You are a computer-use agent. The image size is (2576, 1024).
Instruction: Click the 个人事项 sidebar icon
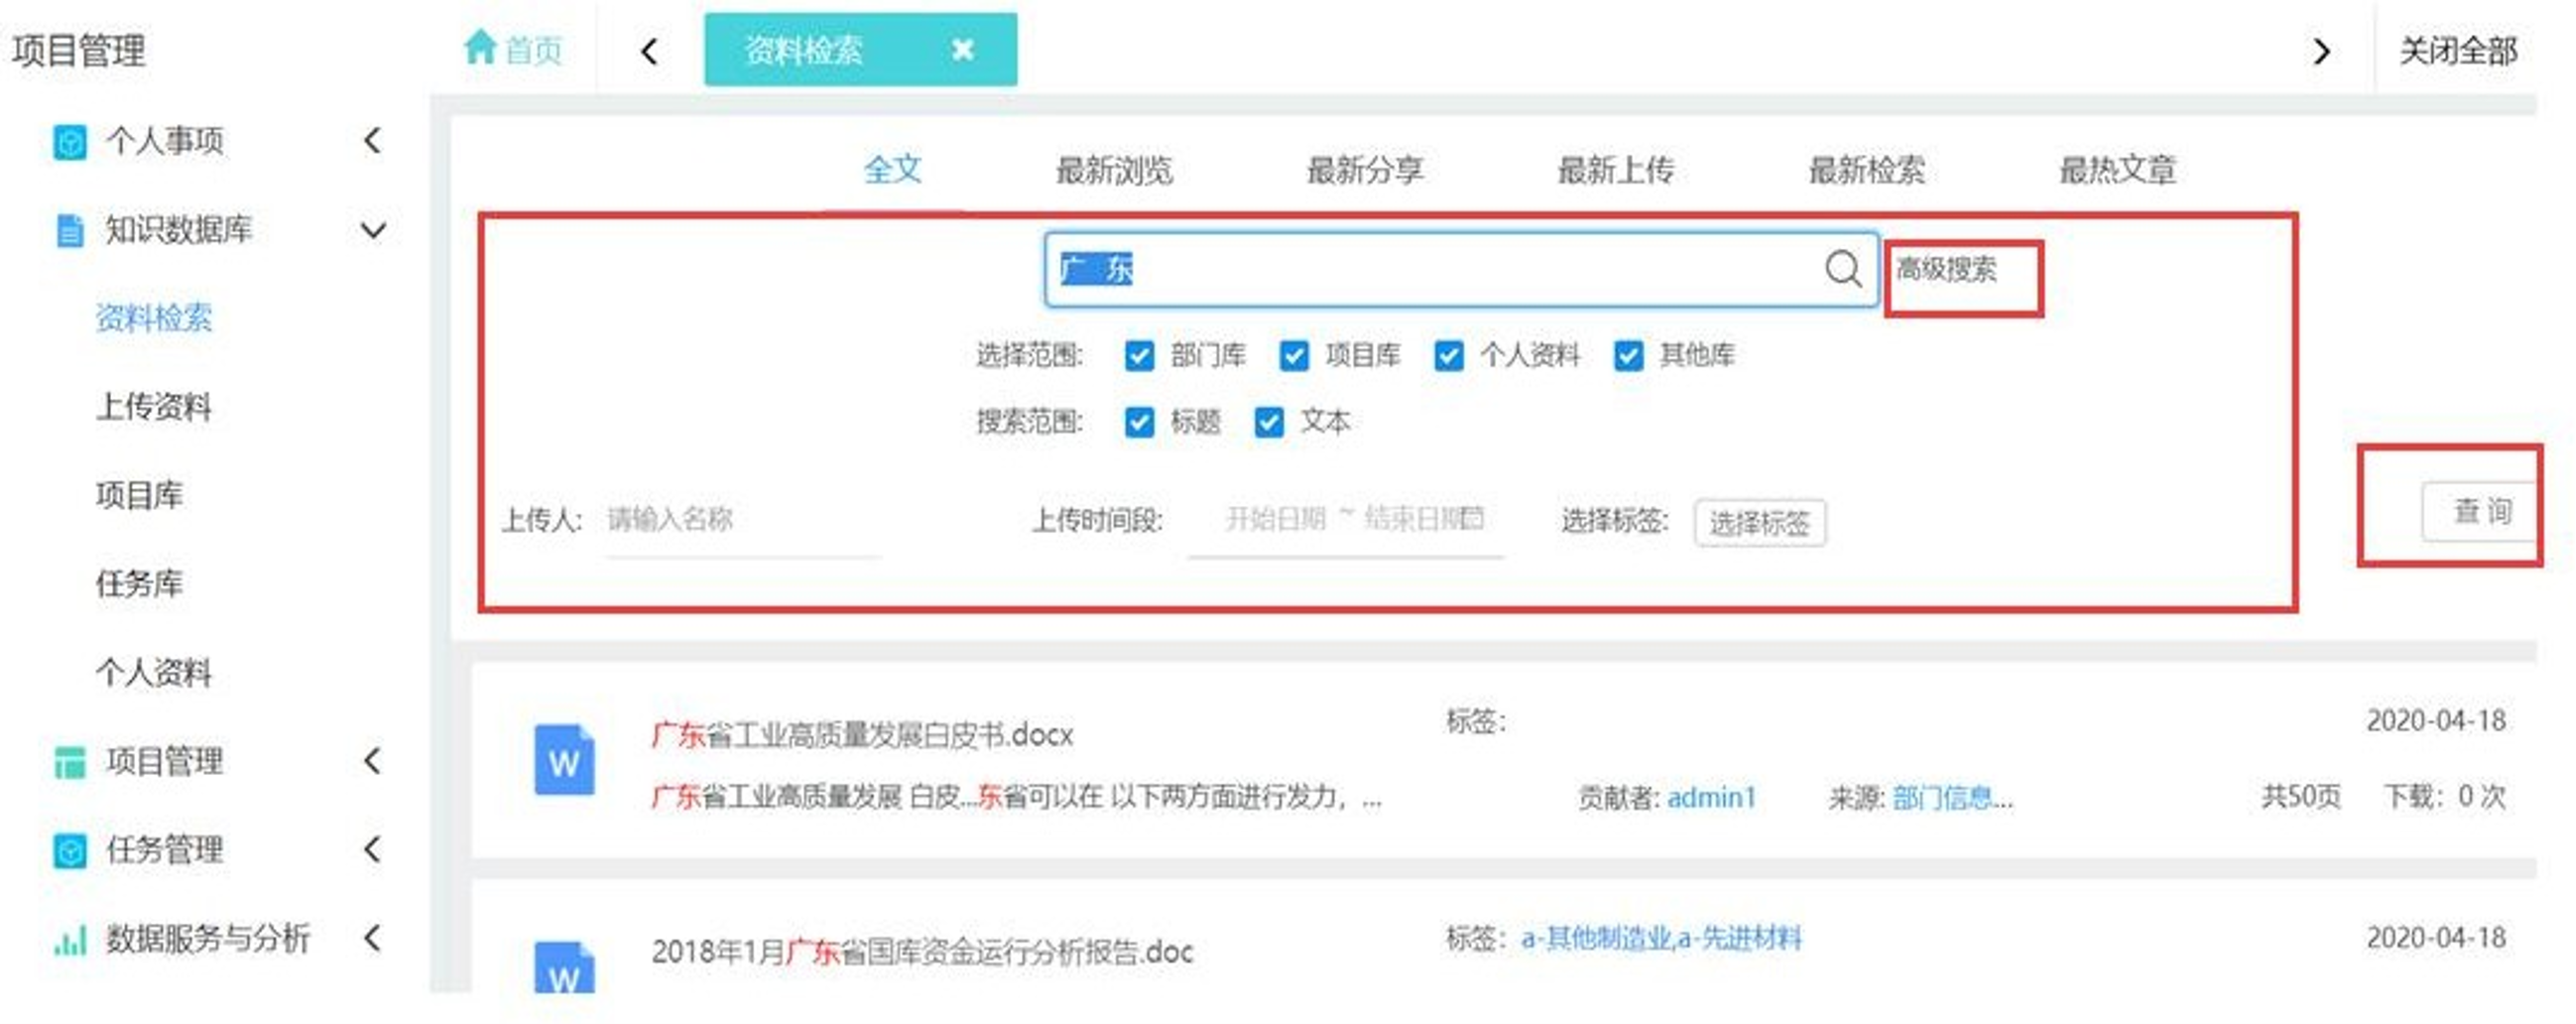coord(69,142)
